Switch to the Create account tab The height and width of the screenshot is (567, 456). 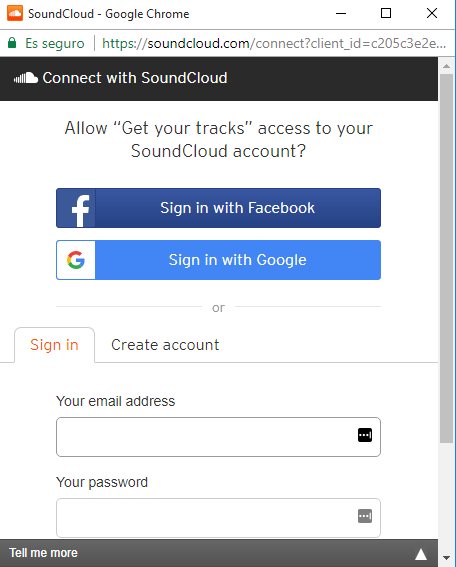[x=165, y=345]
